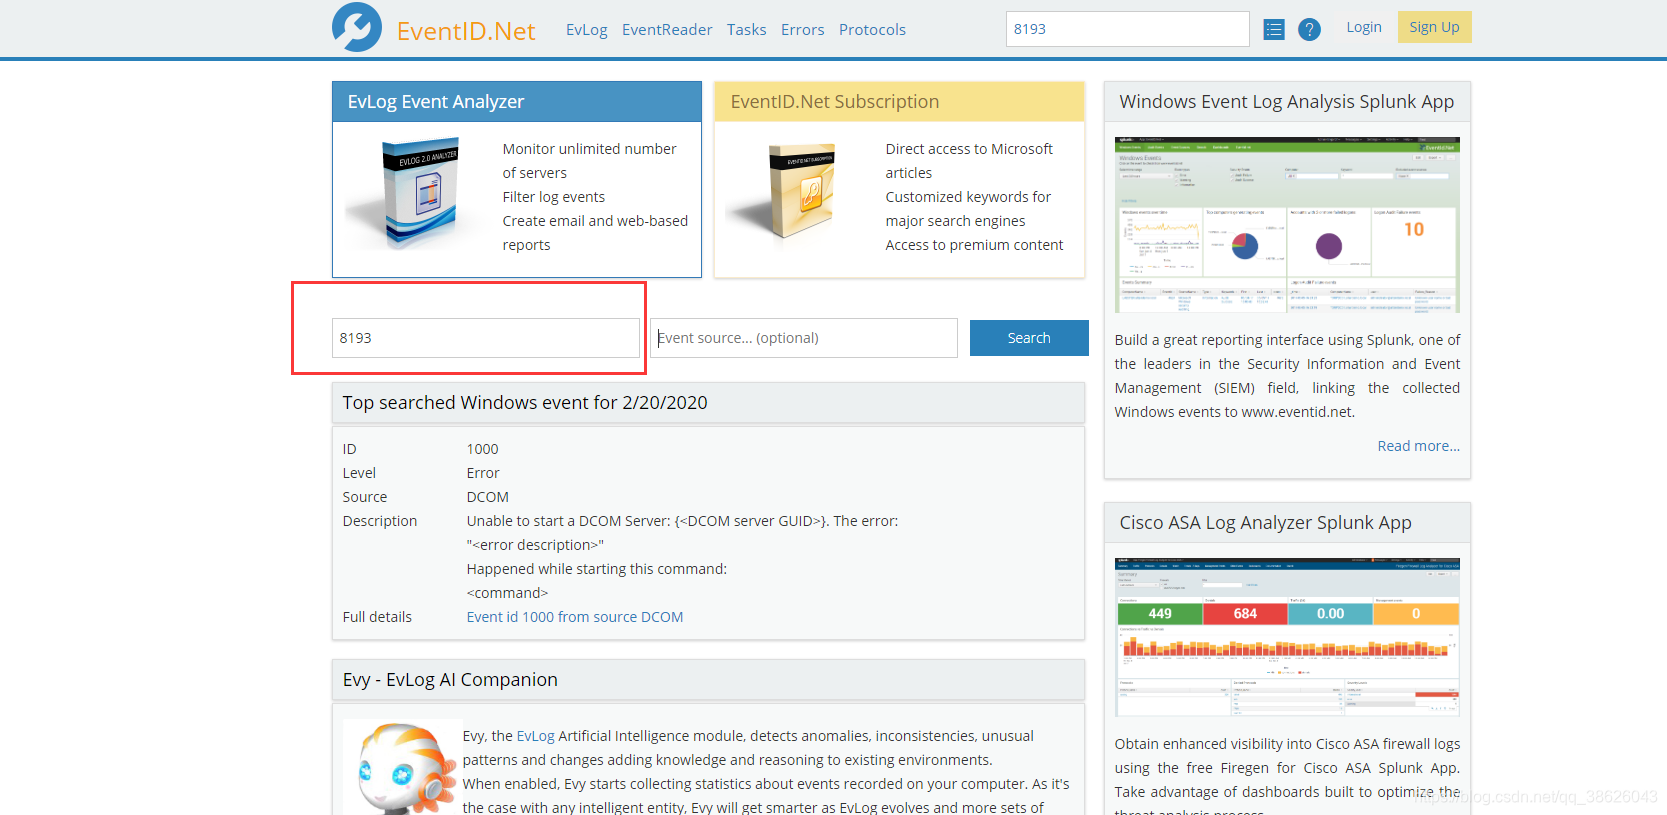Screen dimensions: 1667x815
Task: Click Read more under Windows Event Log app
Action: 1418,446
